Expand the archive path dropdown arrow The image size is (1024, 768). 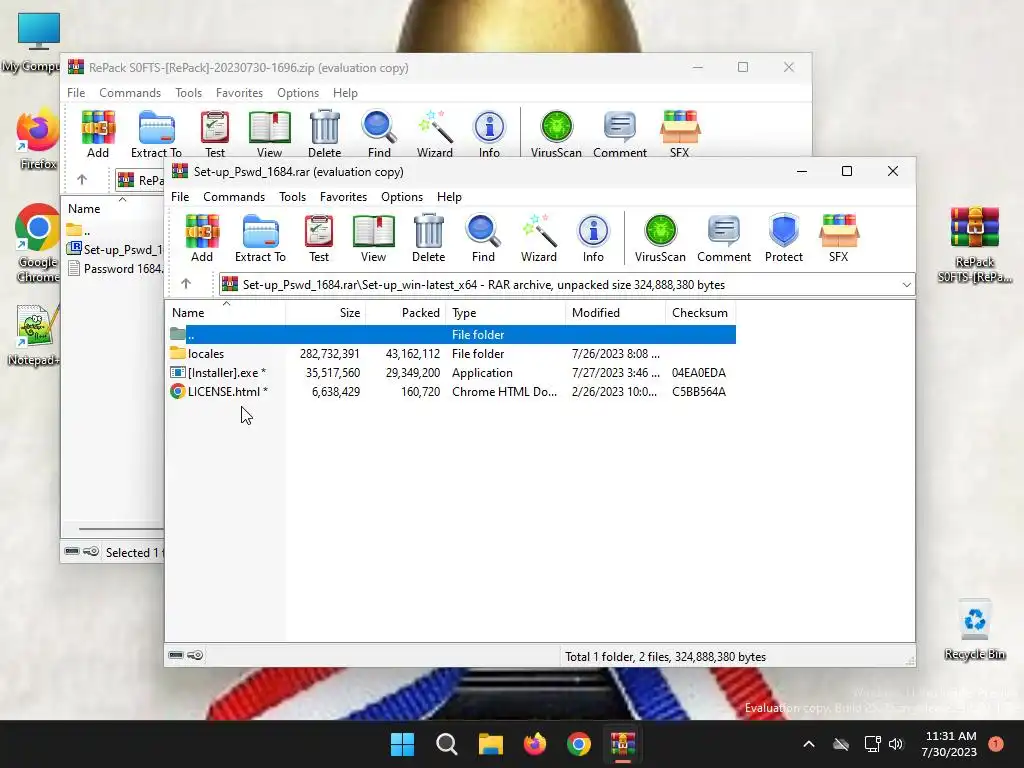point(906,285)
